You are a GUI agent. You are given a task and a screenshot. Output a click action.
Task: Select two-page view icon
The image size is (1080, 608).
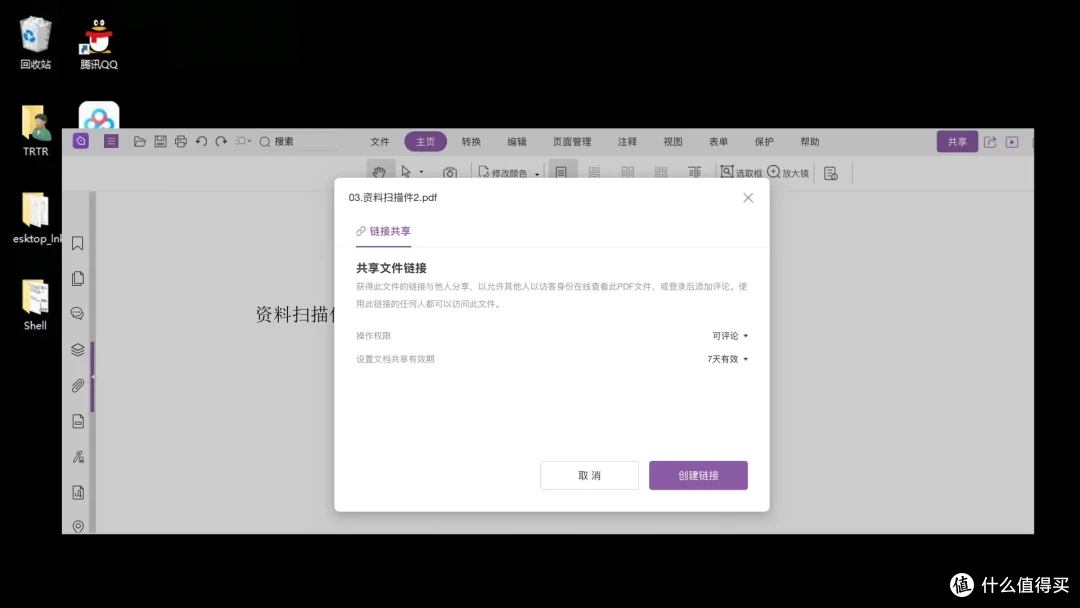[x=627, y=172]
